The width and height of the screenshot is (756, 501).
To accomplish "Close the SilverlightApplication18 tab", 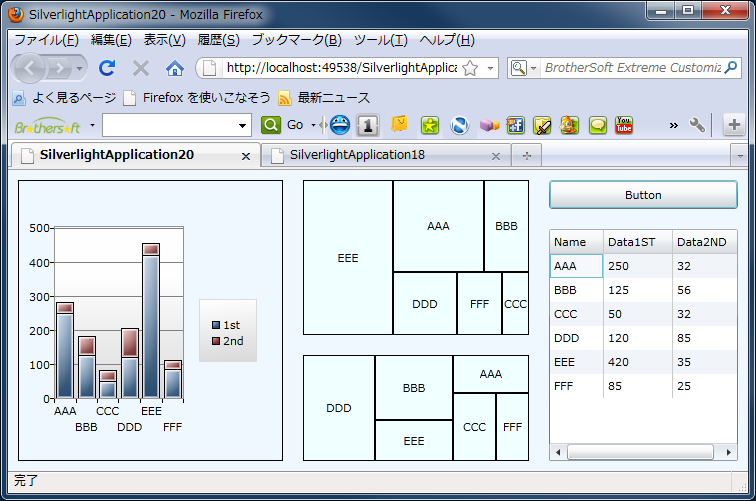I will point(496,156).
